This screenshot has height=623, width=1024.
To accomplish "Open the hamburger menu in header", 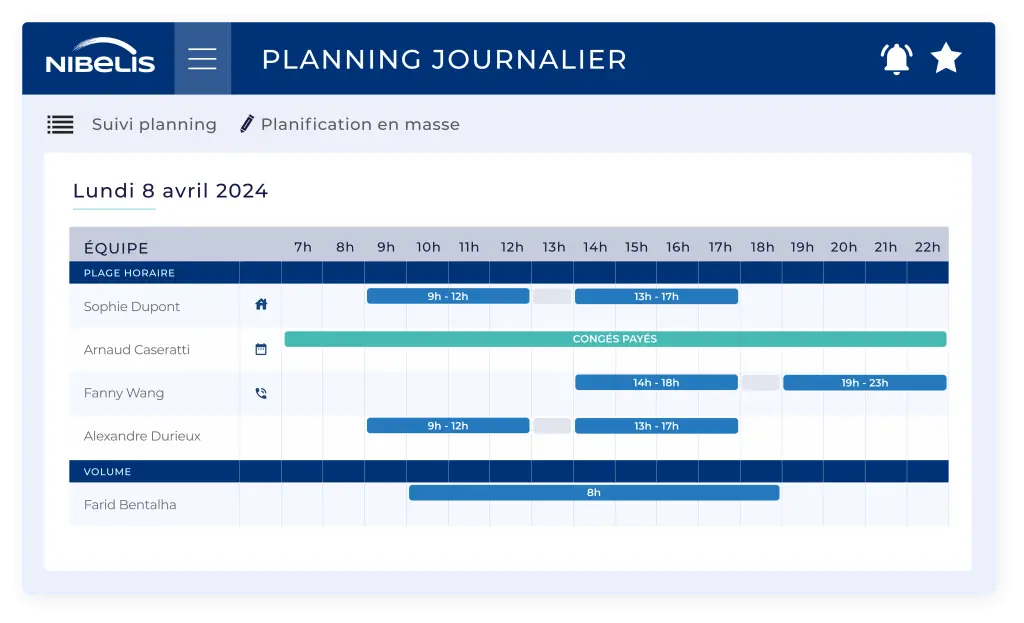I will click(202, 59).
